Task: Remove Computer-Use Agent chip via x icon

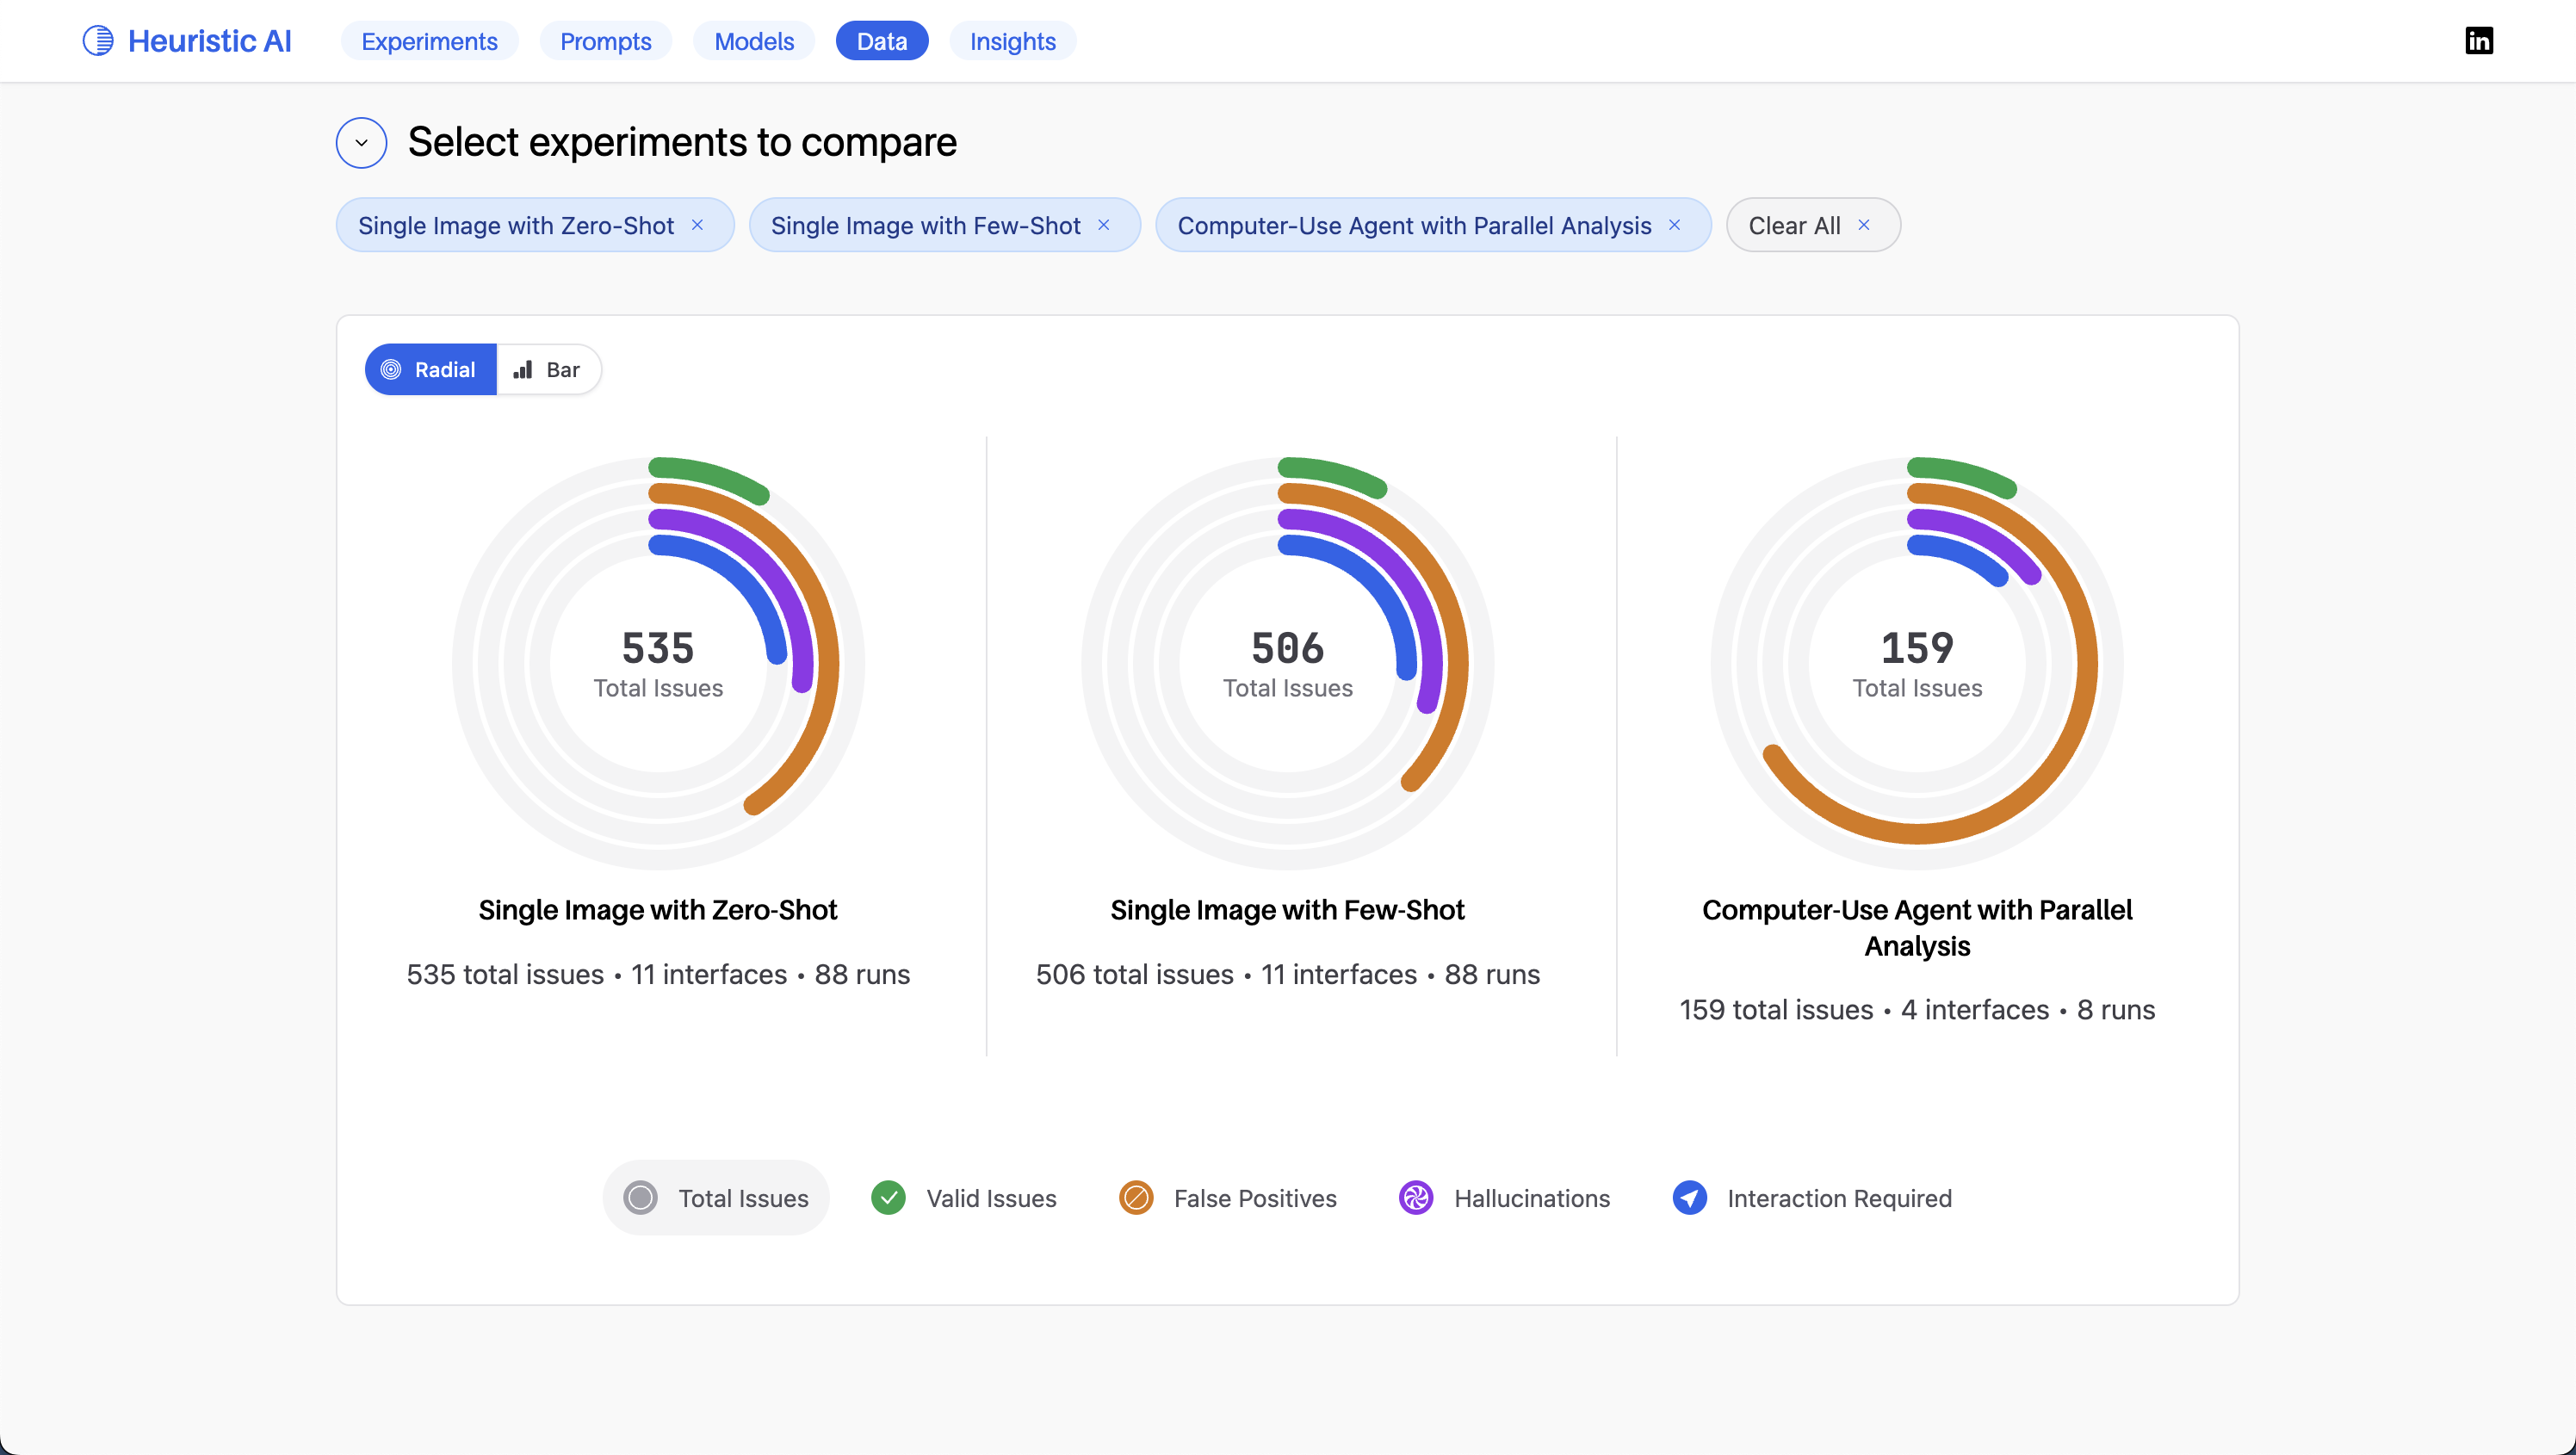Action: click(1675, 225)
